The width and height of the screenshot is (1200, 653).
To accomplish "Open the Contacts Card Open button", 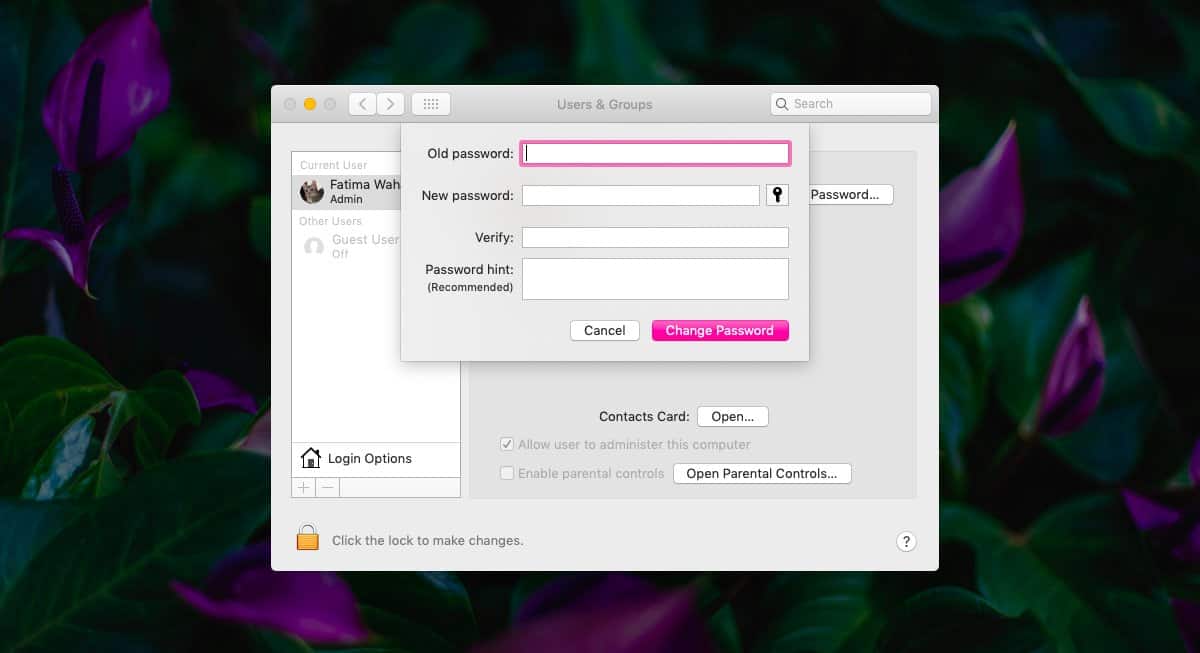I will click(733, 416).
